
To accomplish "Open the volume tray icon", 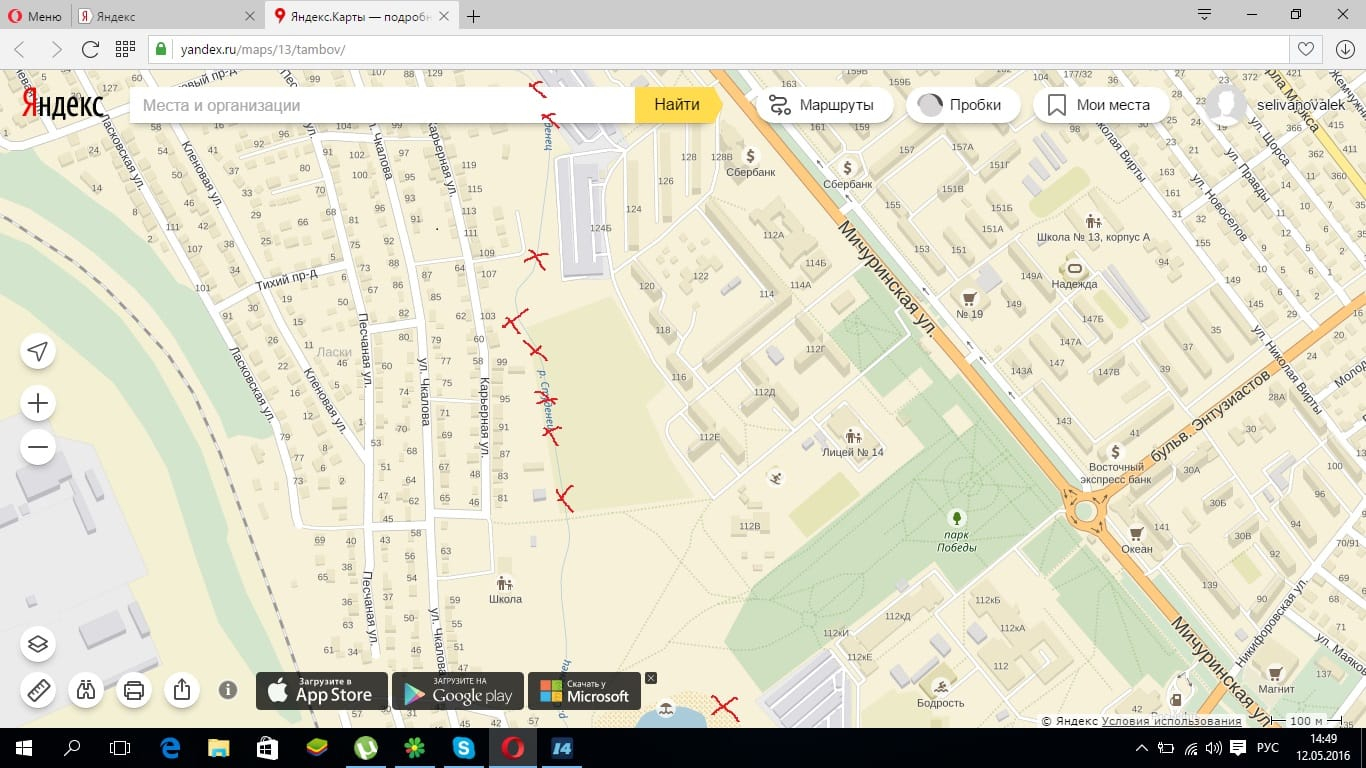I will [1213, 747].
